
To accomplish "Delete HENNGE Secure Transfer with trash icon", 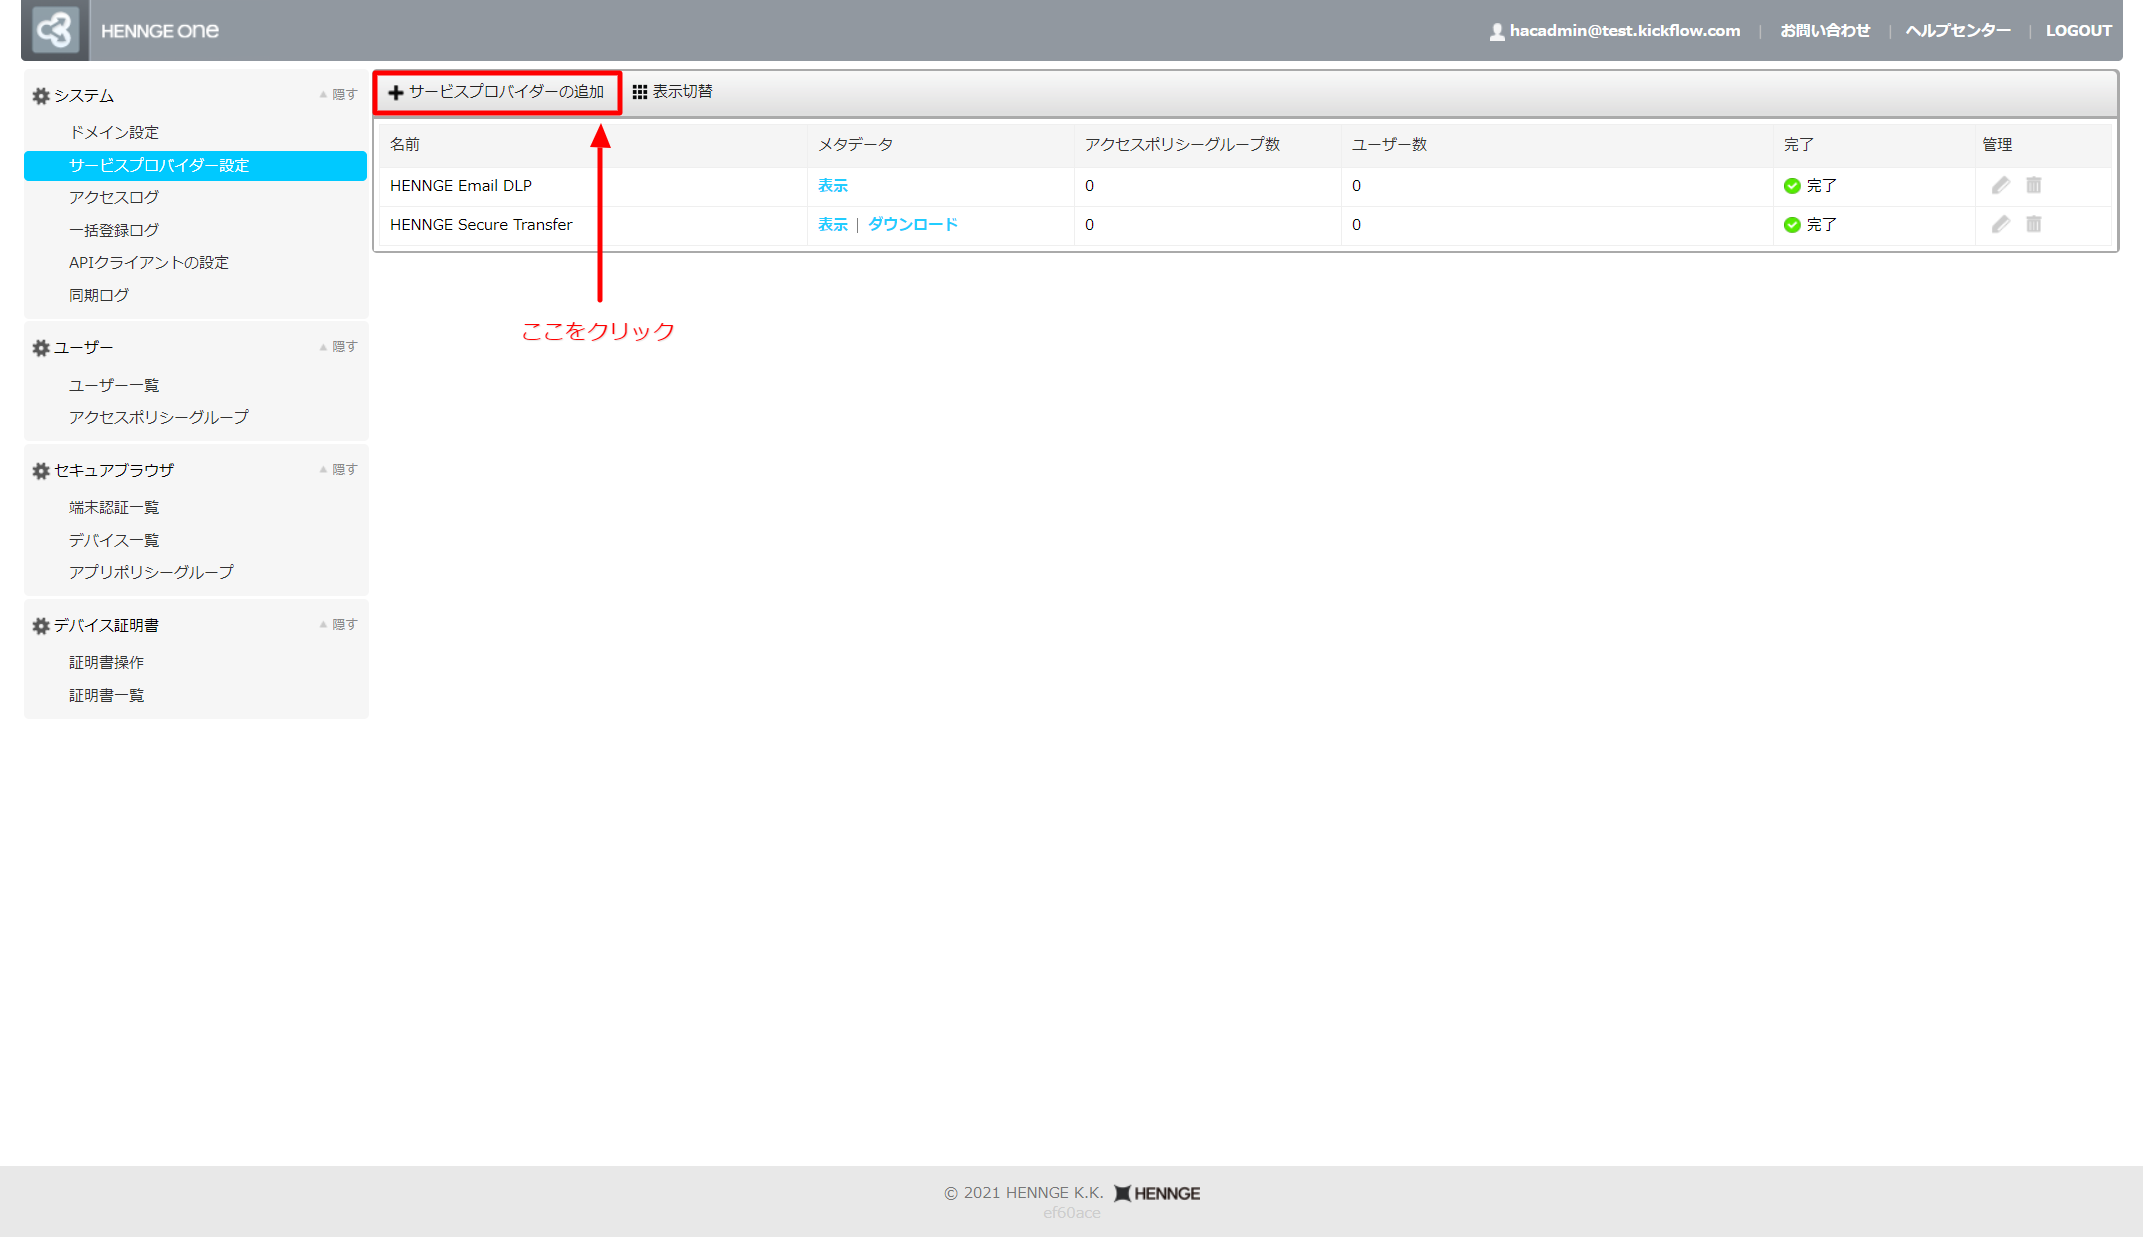I will click(2034, 224).
